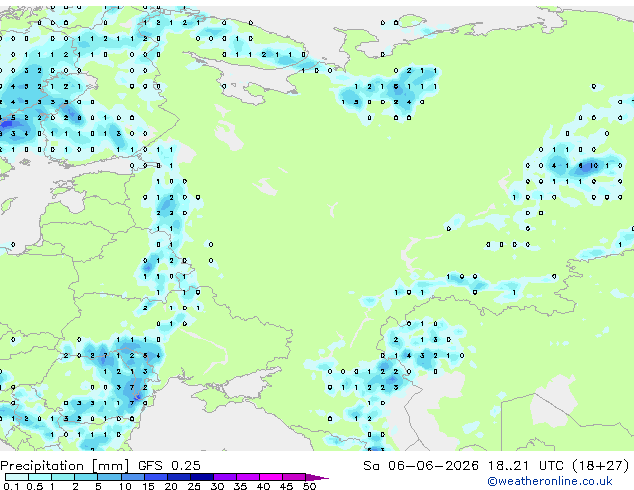The width and height of the screenshot is (634, 490).
Task: Click the '10' precipitation value on the map
Action: [x=594, y=165]
